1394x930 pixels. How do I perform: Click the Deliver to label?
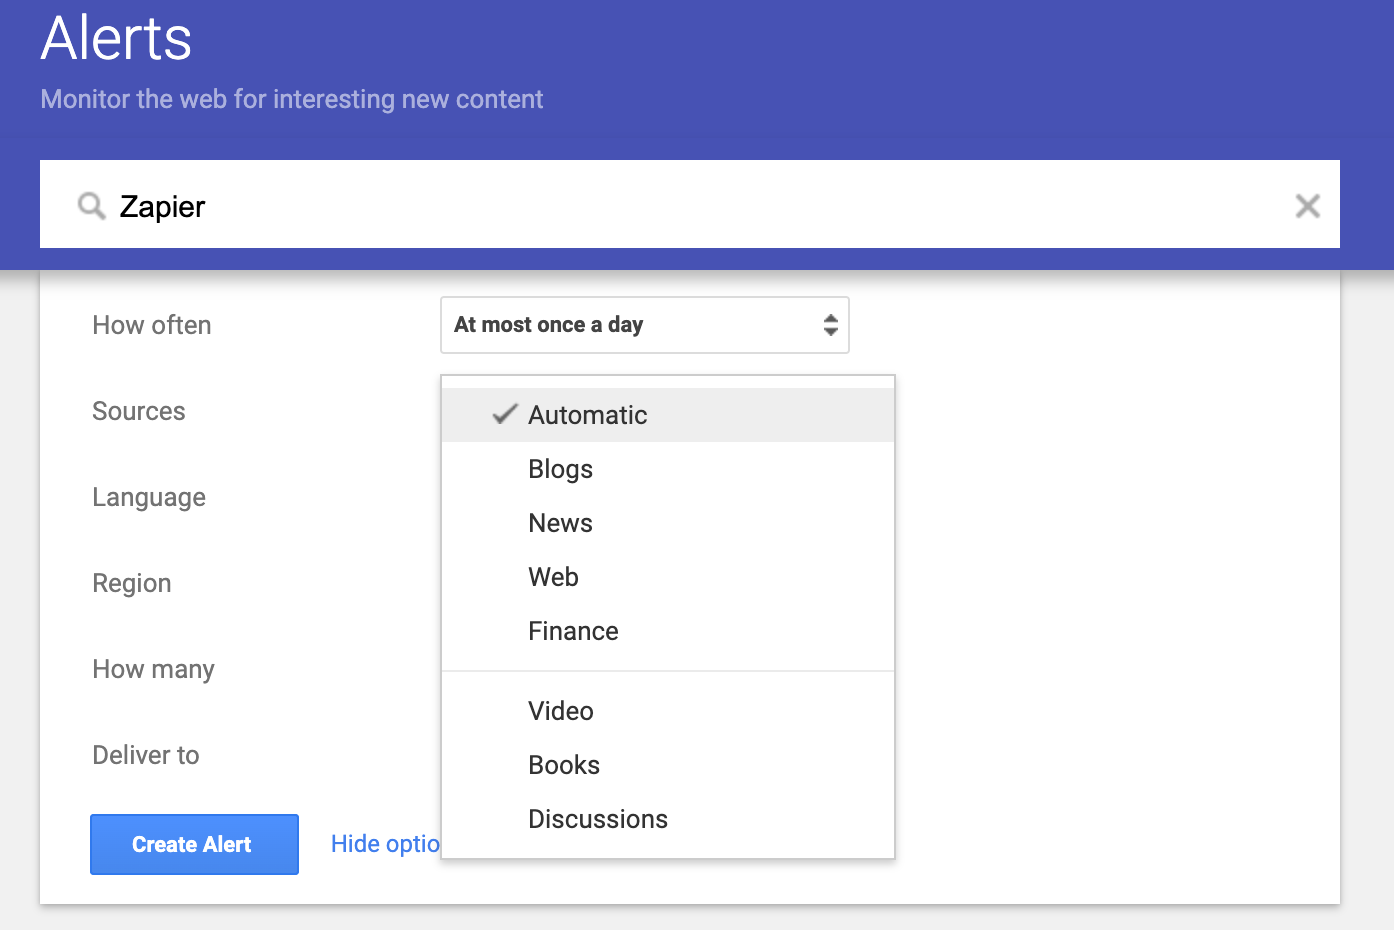[x=146, y=755]
